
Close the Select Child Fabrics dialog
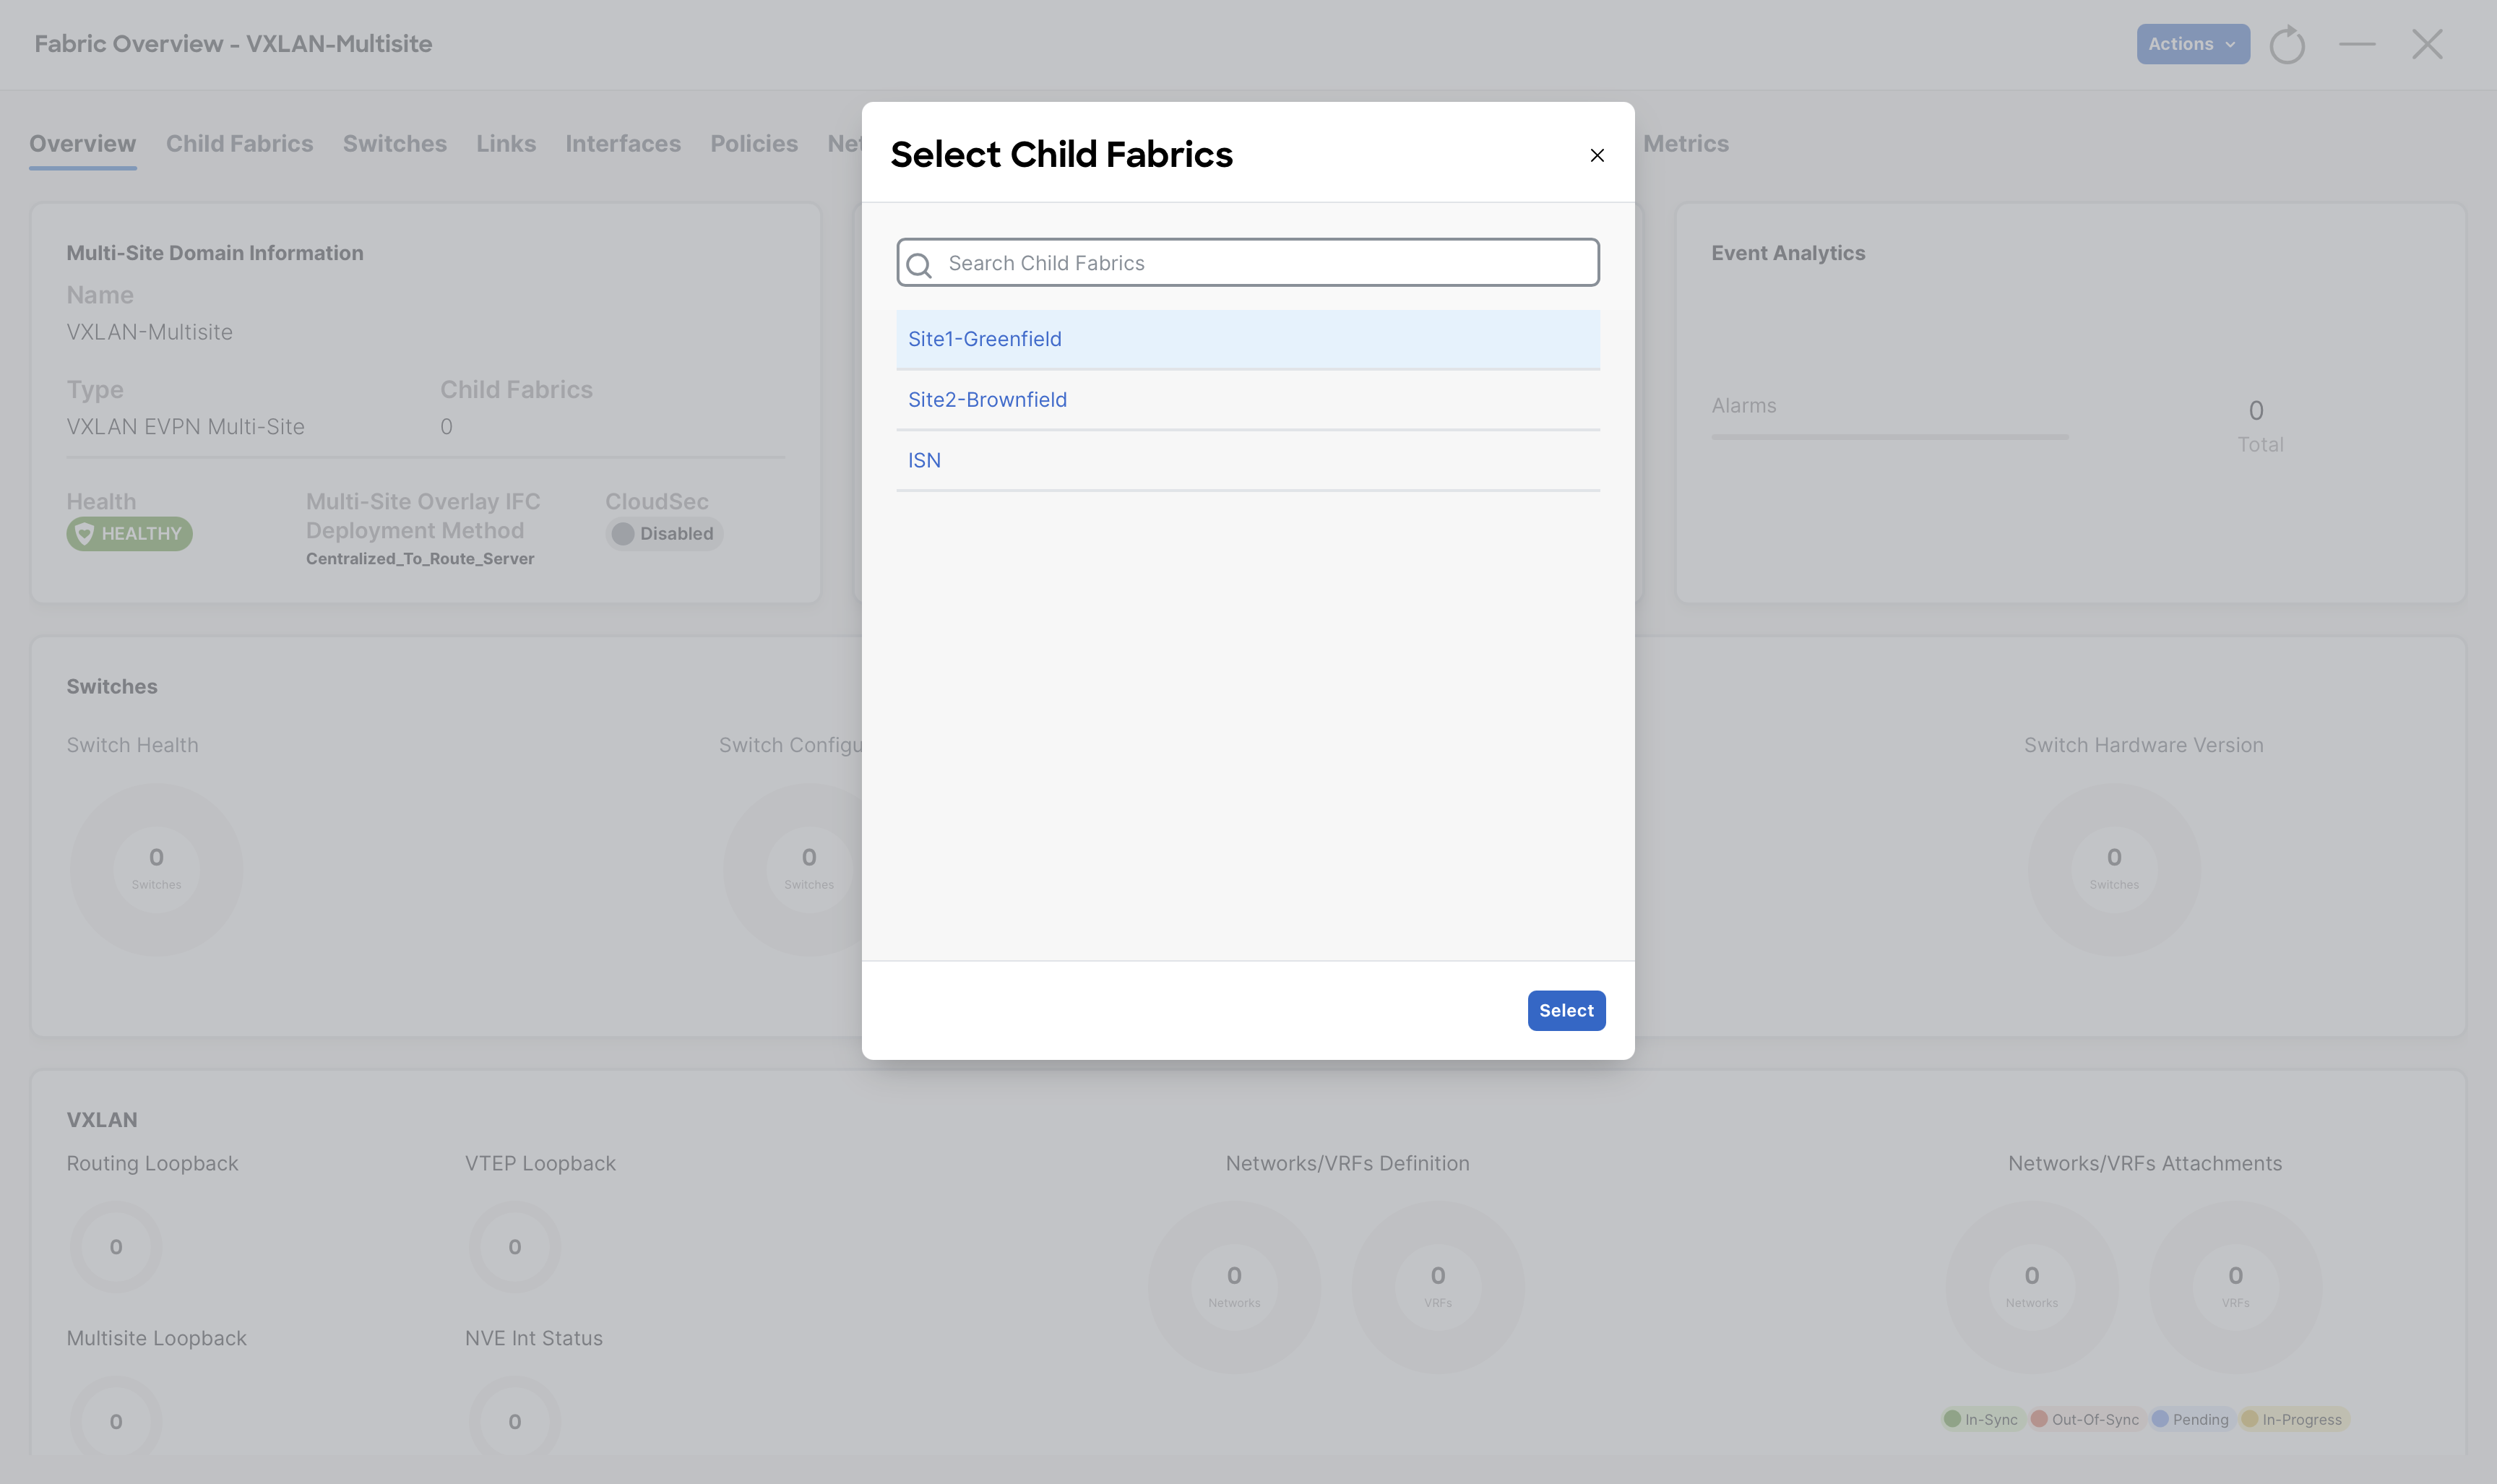pyautogui.click(x=1597, y=155)
